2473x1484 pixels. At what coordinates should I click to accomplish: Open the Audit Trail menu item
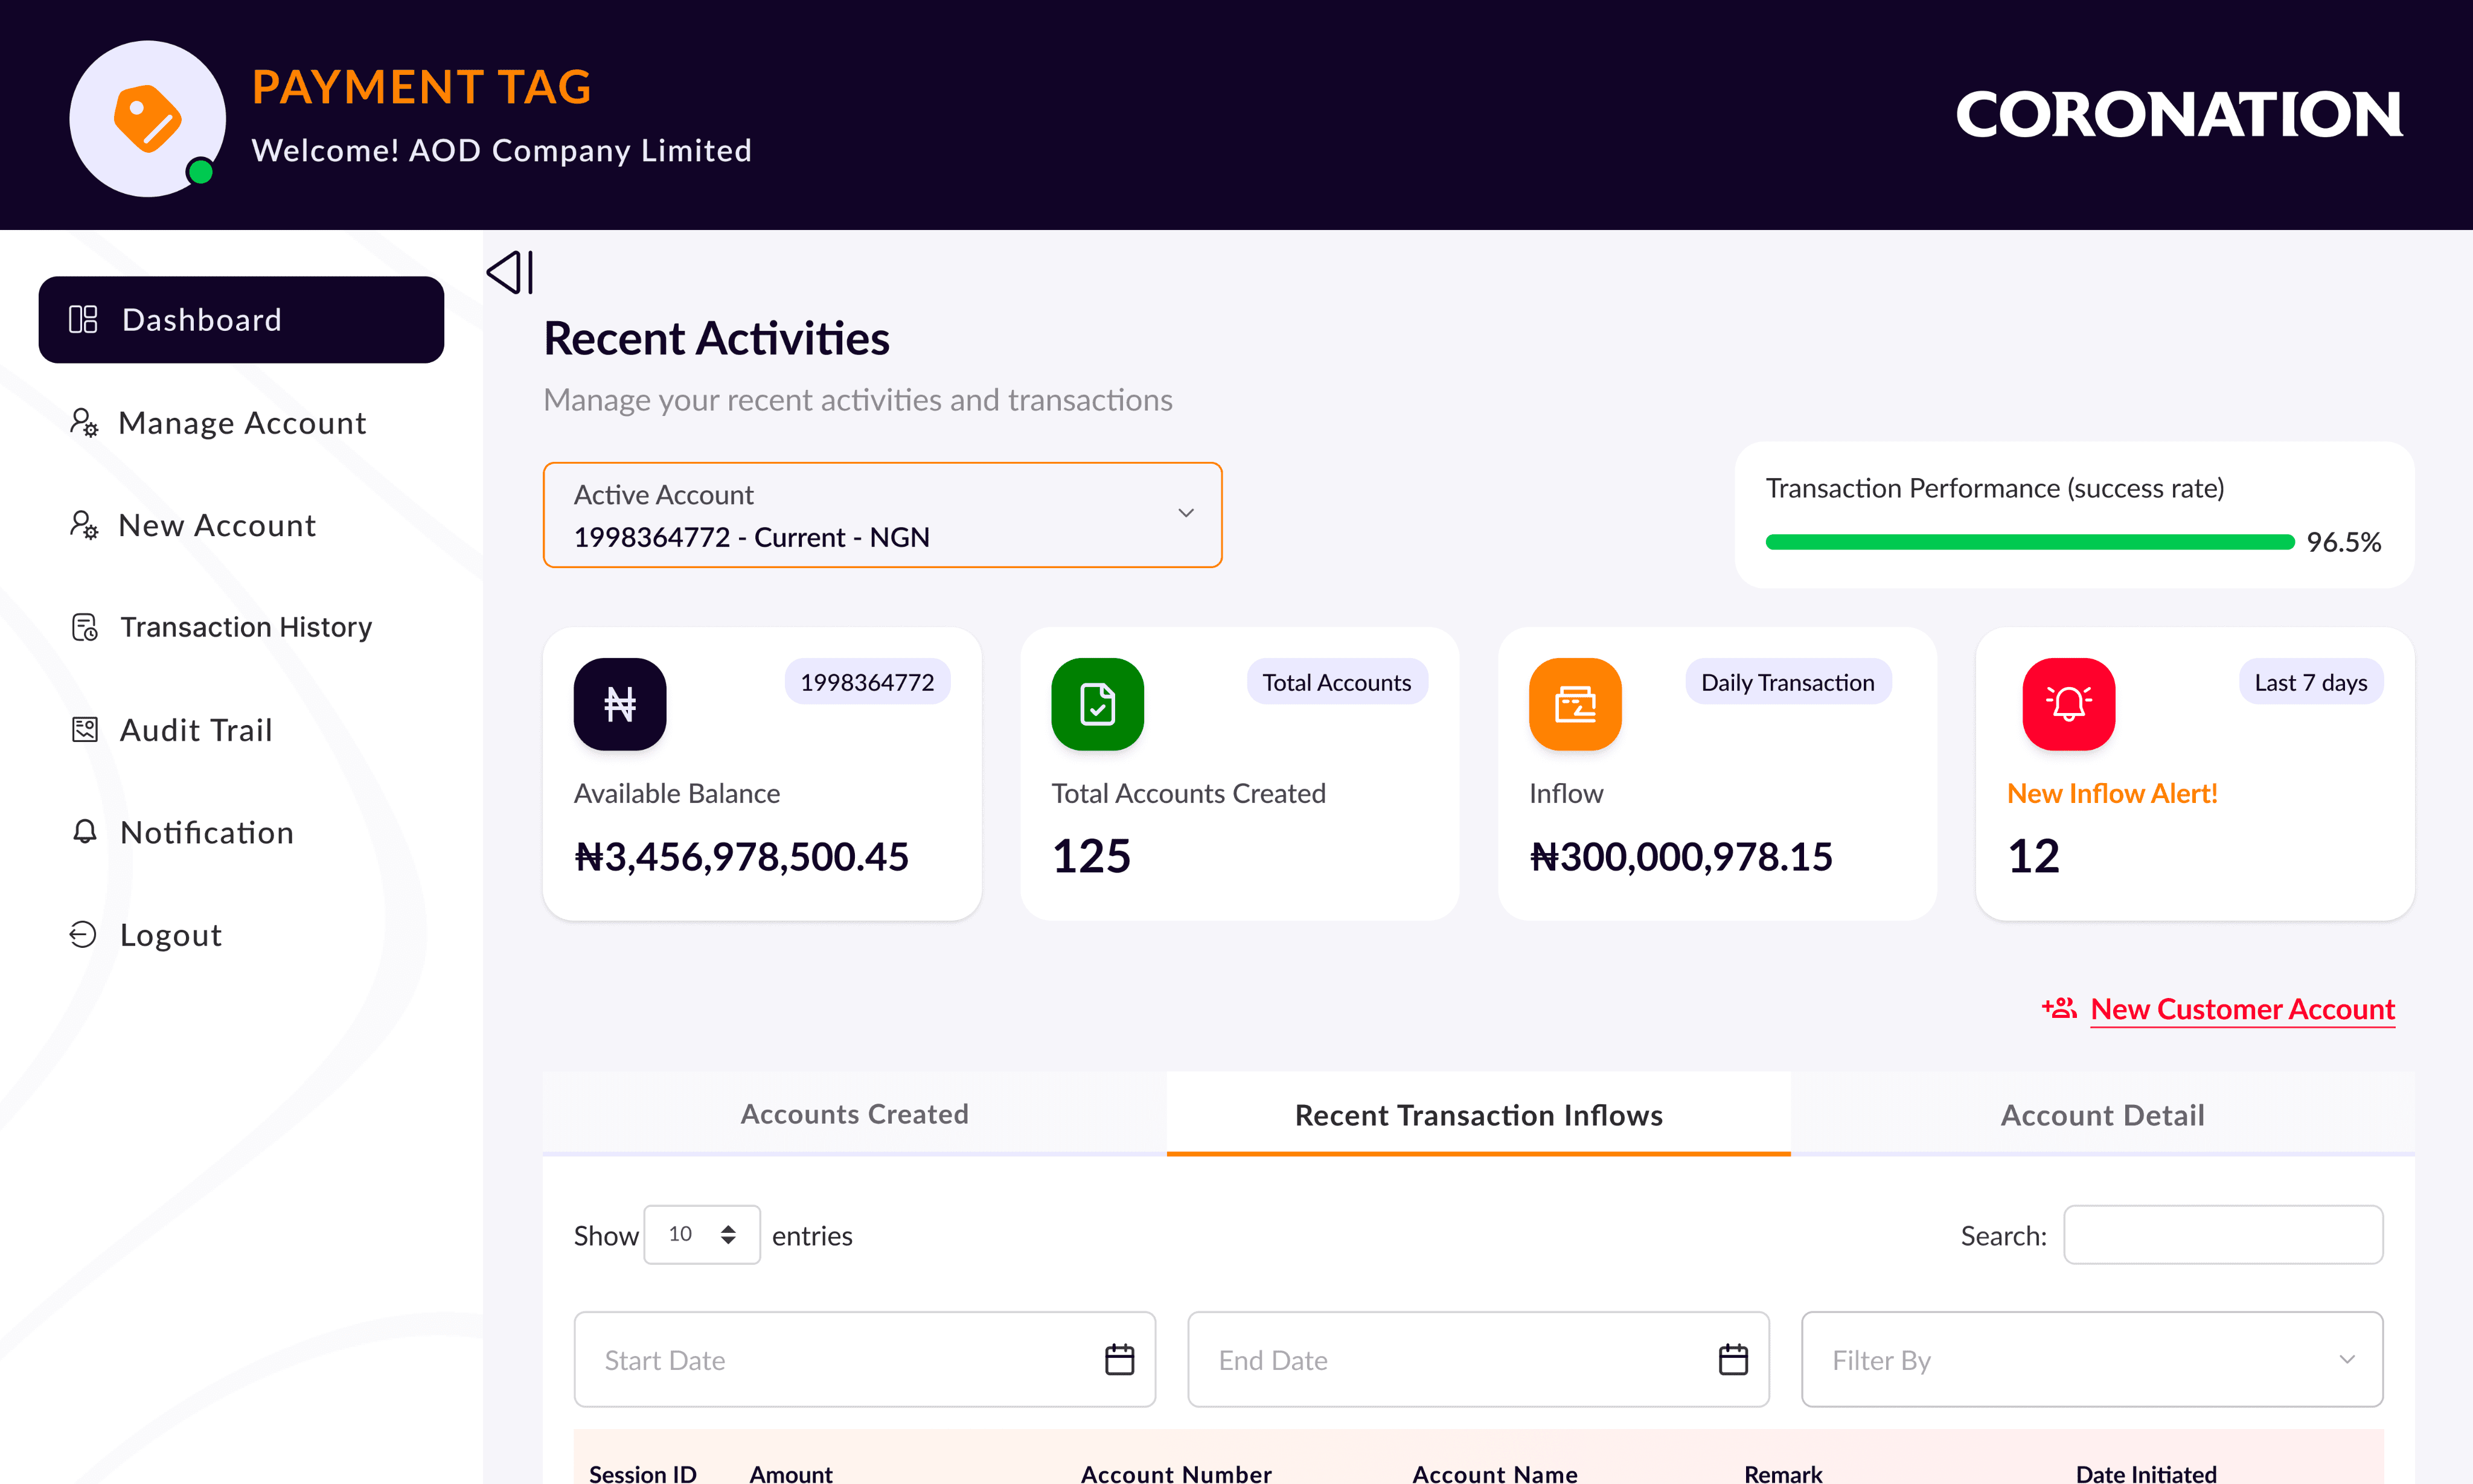click(196, 730)
